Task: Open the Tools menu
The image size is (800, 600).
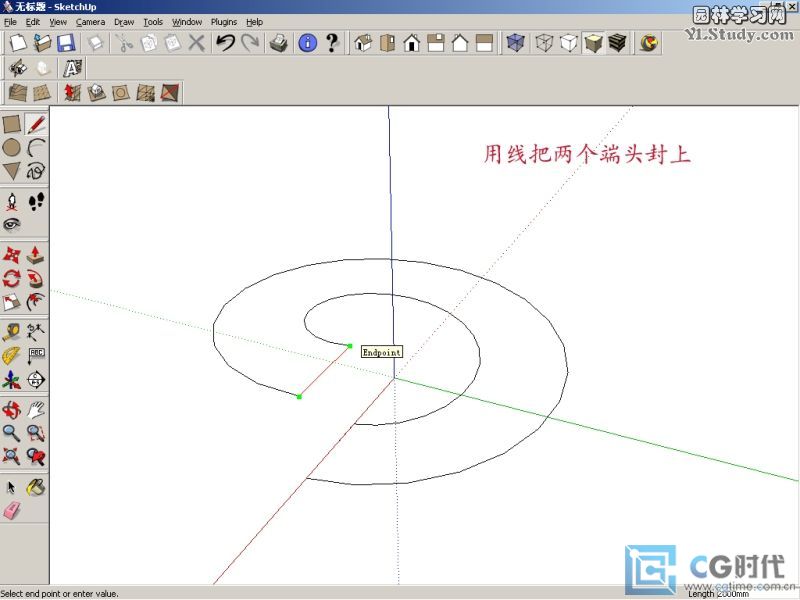Action: pyautogui.click(x=153, y=22)
